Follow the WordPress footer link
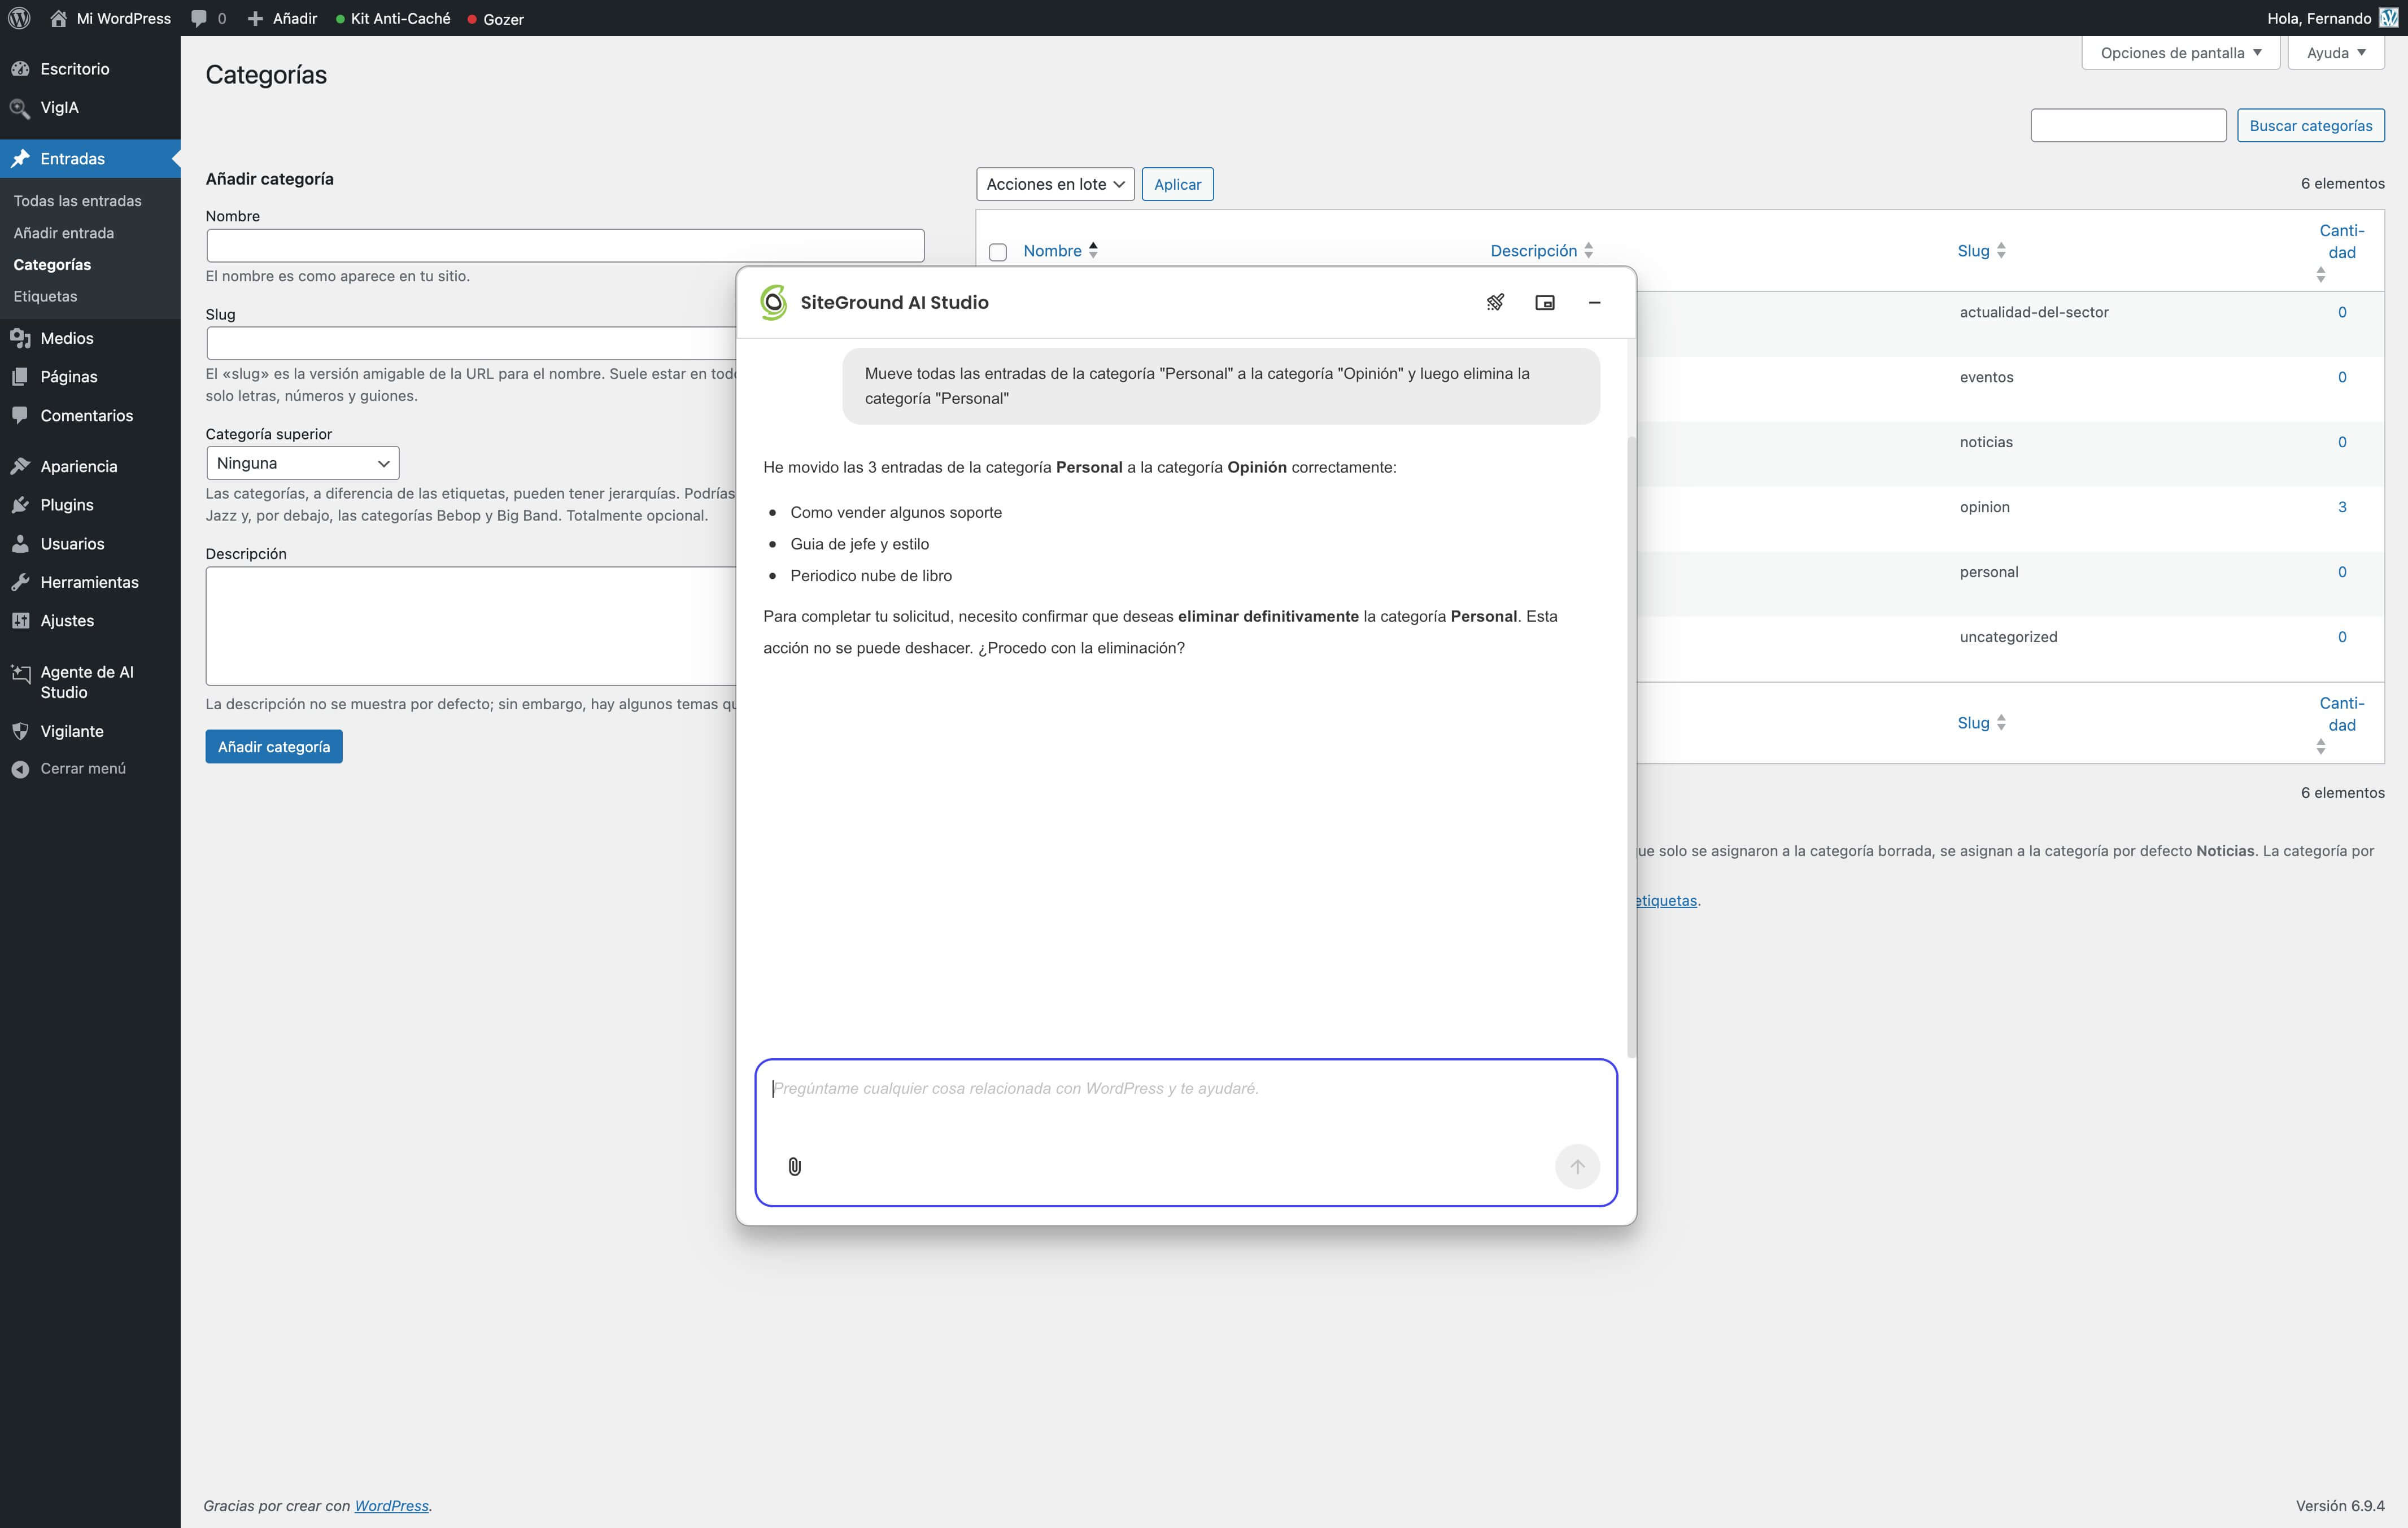Viewport: 2408px width, 1528px height. point(391,1506)
